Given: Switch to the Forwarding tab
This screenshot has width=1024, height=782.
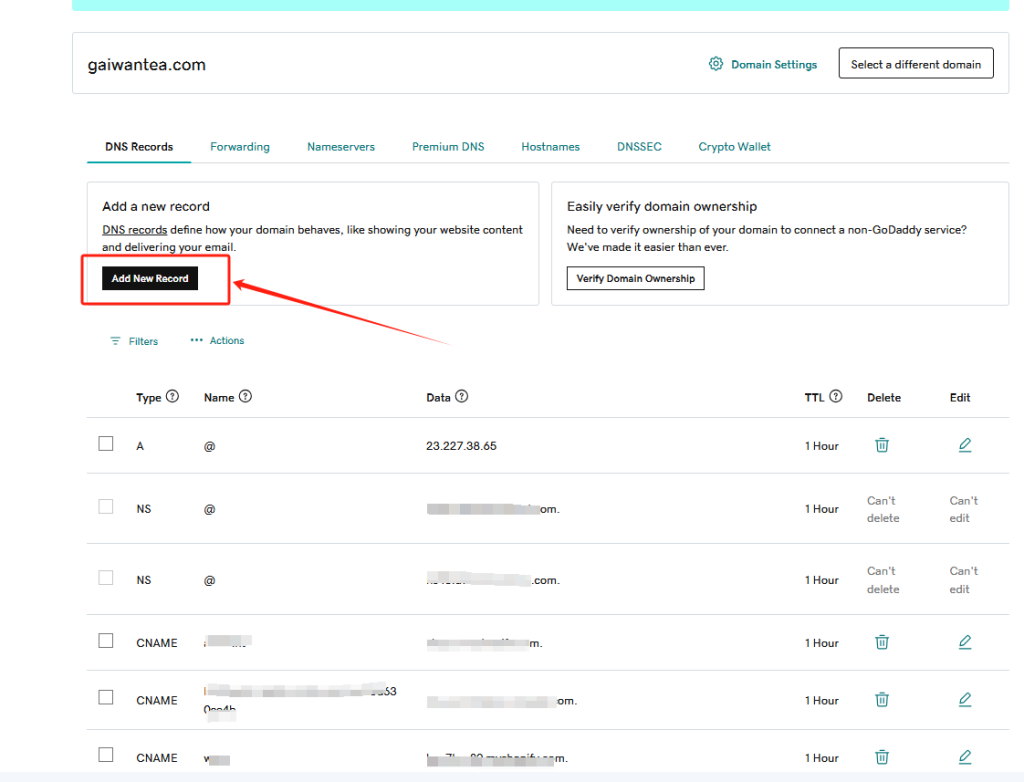Looking at the screenshot, I should (x=240, y=147).
